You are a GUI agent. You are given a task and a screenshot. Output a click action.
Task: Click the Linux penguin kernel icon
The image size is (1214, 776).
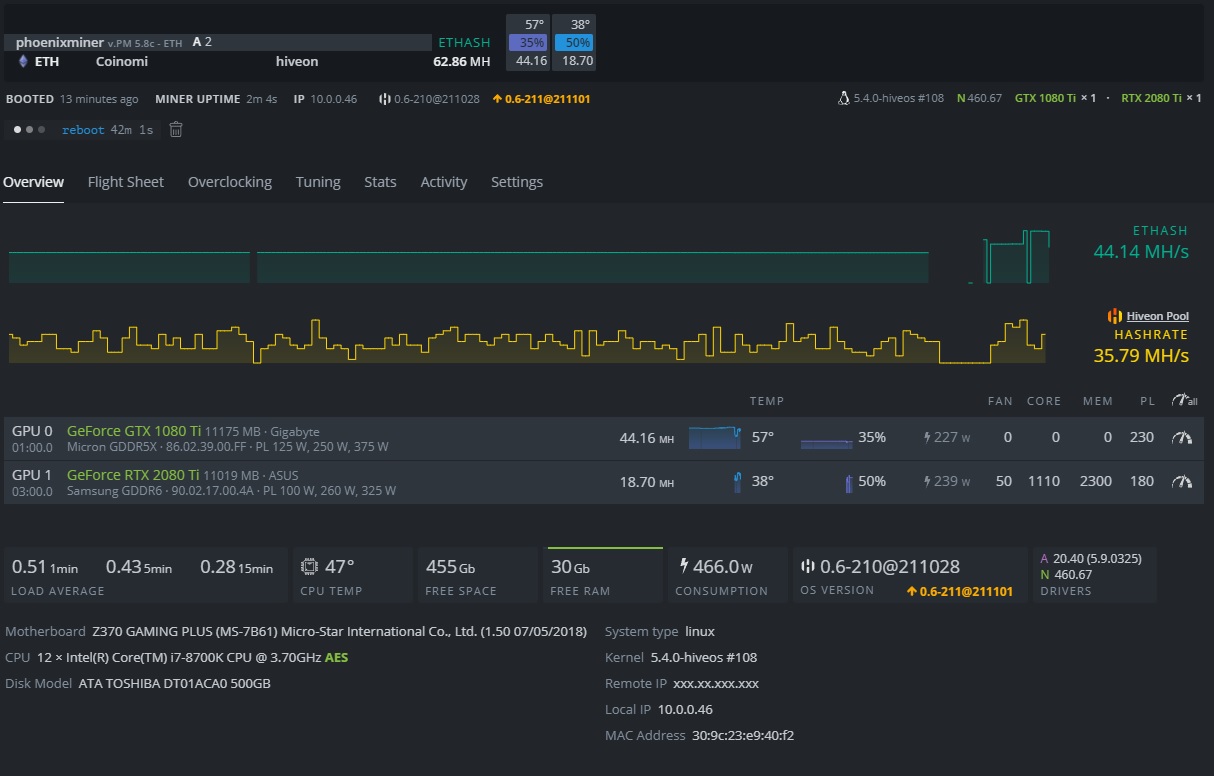844,99
